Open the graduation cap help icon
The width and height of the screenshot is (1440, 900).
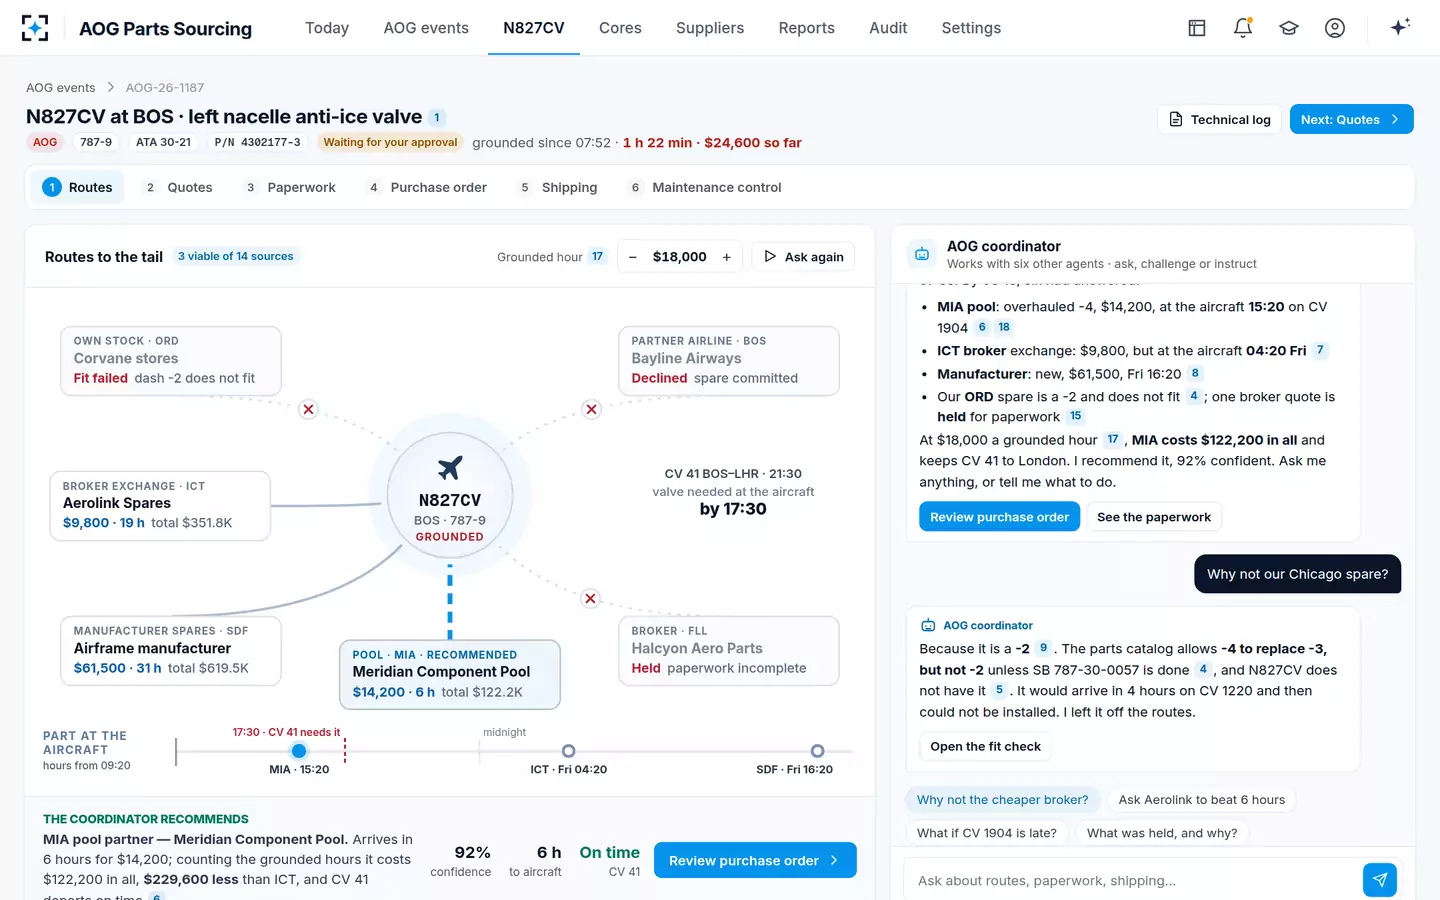(1289, 28)
